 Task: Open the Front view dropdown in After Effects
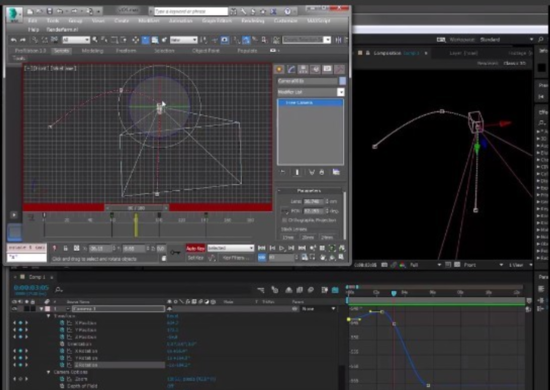click(x=483, y=265)
